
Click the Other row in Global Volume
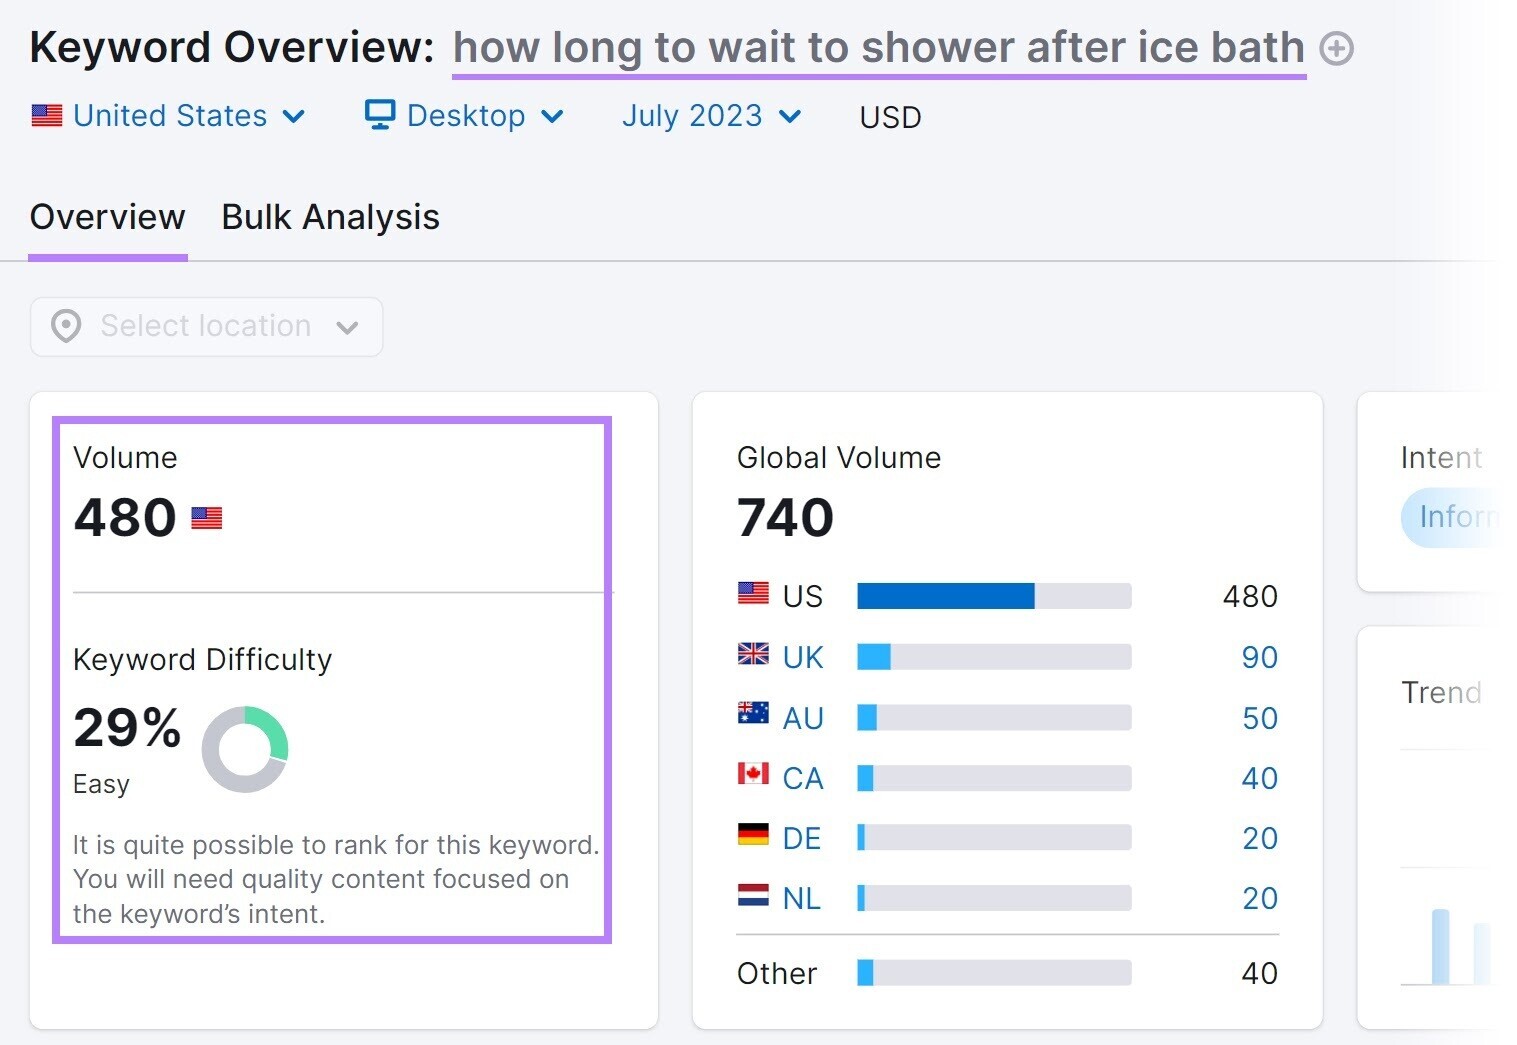click(777, 972)
